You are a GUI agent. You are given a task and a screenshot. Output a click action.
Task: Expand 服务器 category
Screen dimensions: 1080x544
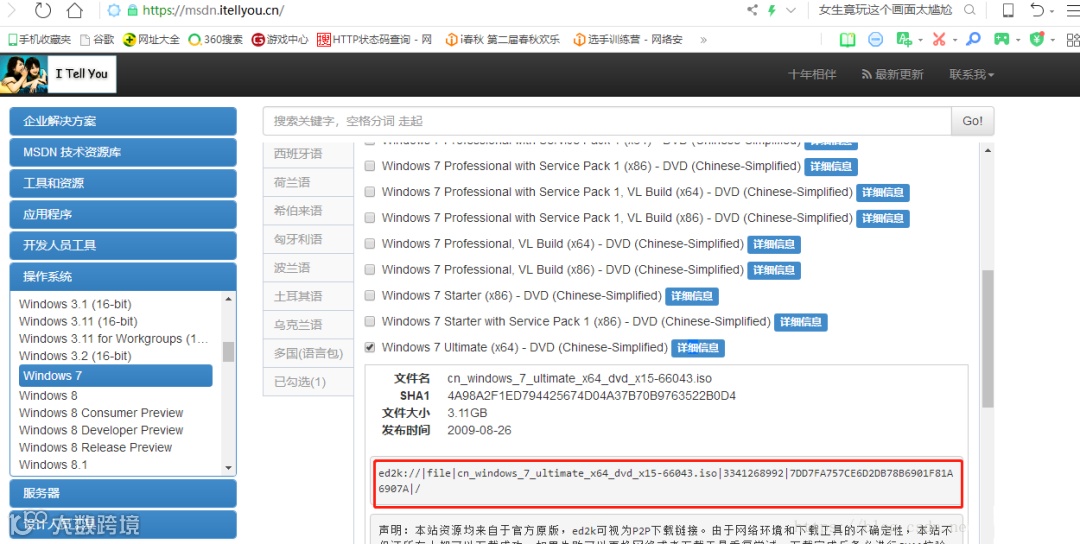(123, 493)
